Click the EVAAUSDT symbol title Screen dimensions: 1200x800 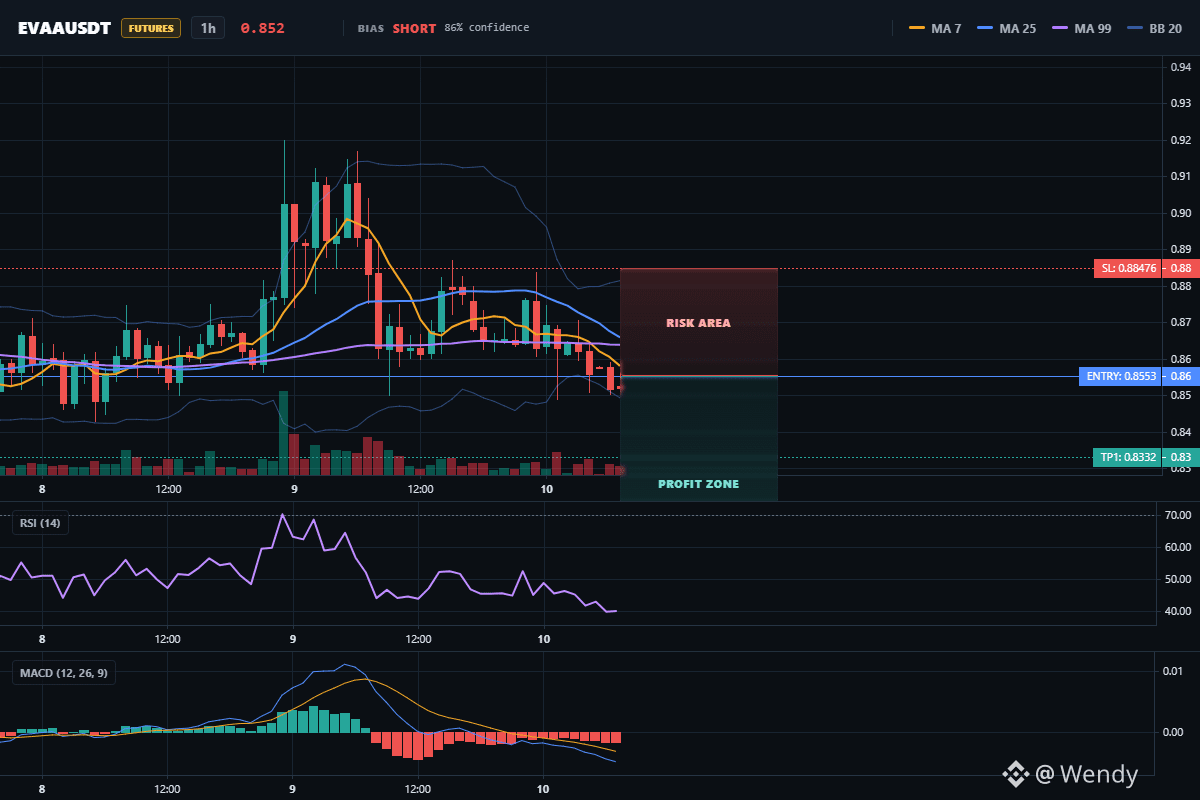[65, 28]
